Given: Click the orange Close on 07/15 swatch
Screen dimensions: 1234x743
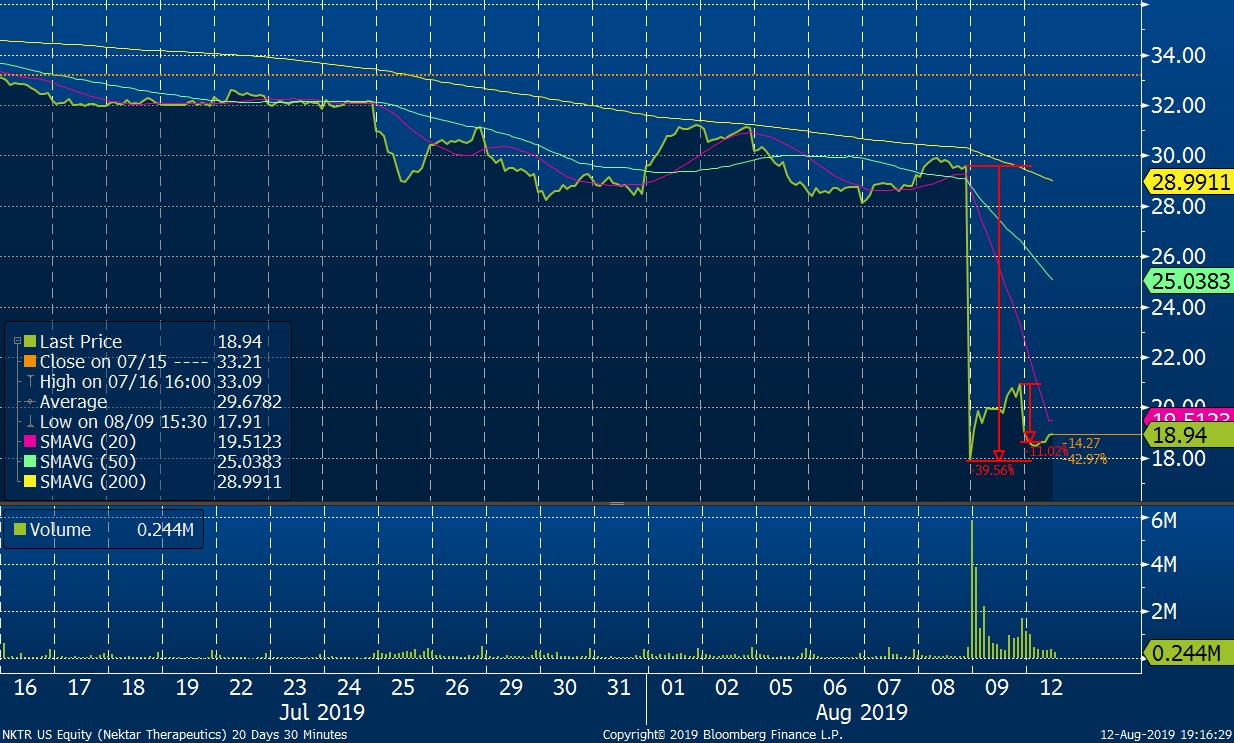Looking at the screenshot, I should (29, 362).
